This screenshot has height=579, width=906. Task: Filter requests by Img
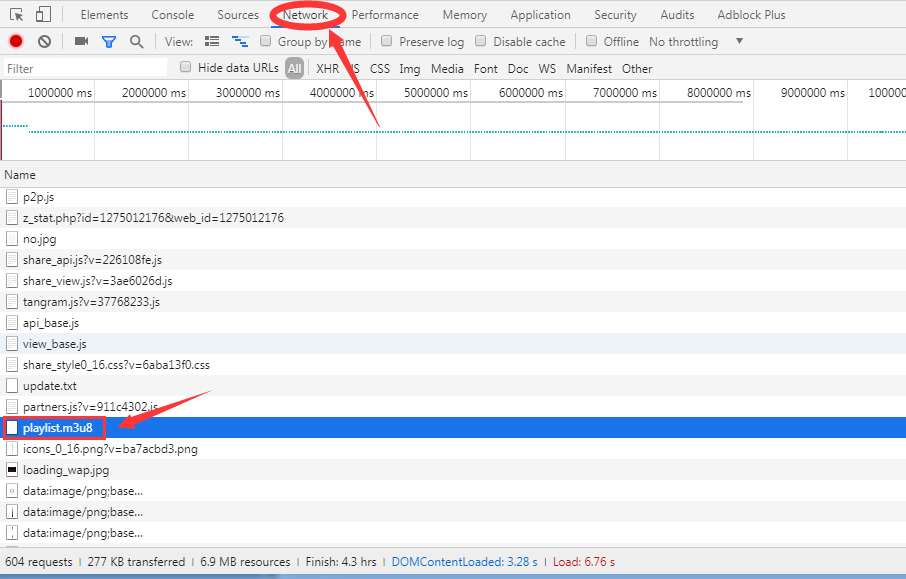(410, 69)
